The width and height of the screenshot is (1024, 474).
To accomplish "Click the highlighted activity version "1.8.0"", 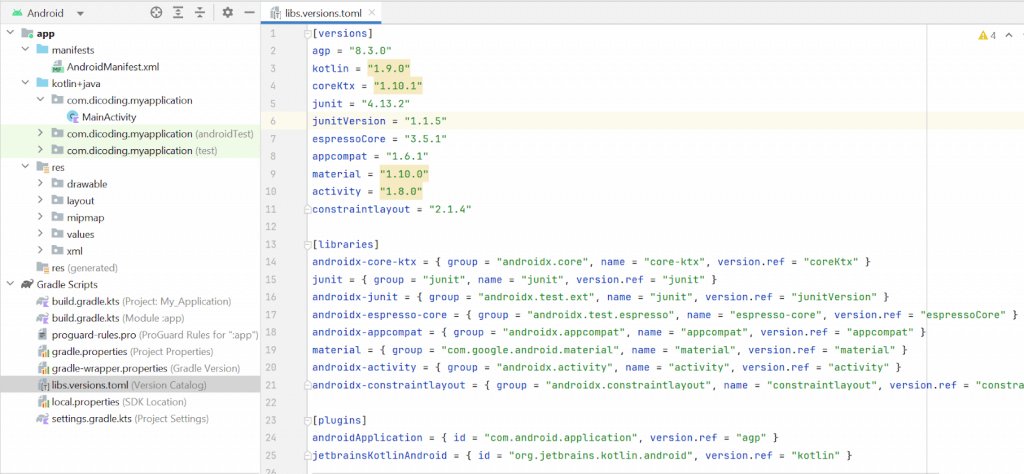I will [x=401, y=192].
